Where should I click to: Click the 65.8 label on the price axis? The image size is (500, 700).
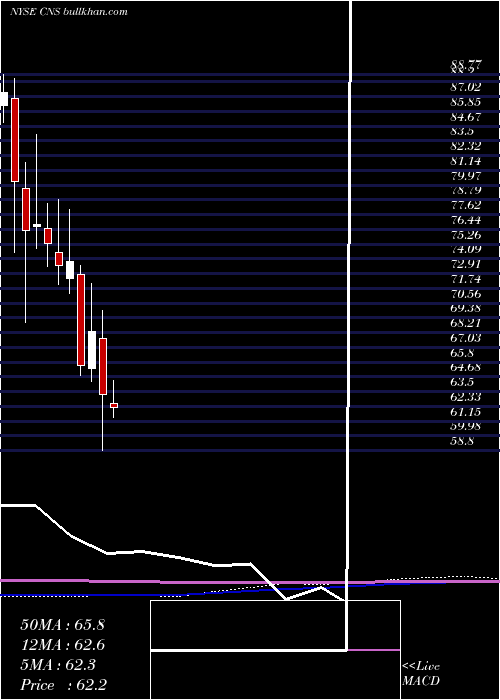point(462,353)
